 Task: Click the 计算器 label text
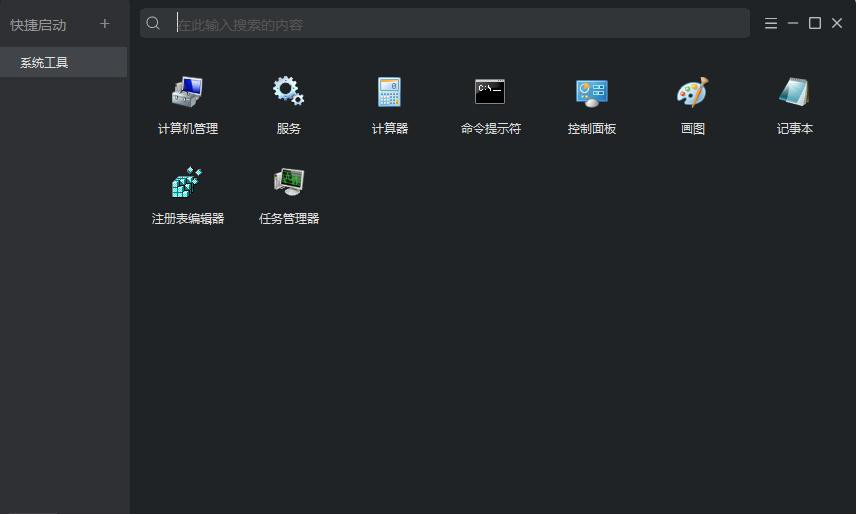pos(390,129)
